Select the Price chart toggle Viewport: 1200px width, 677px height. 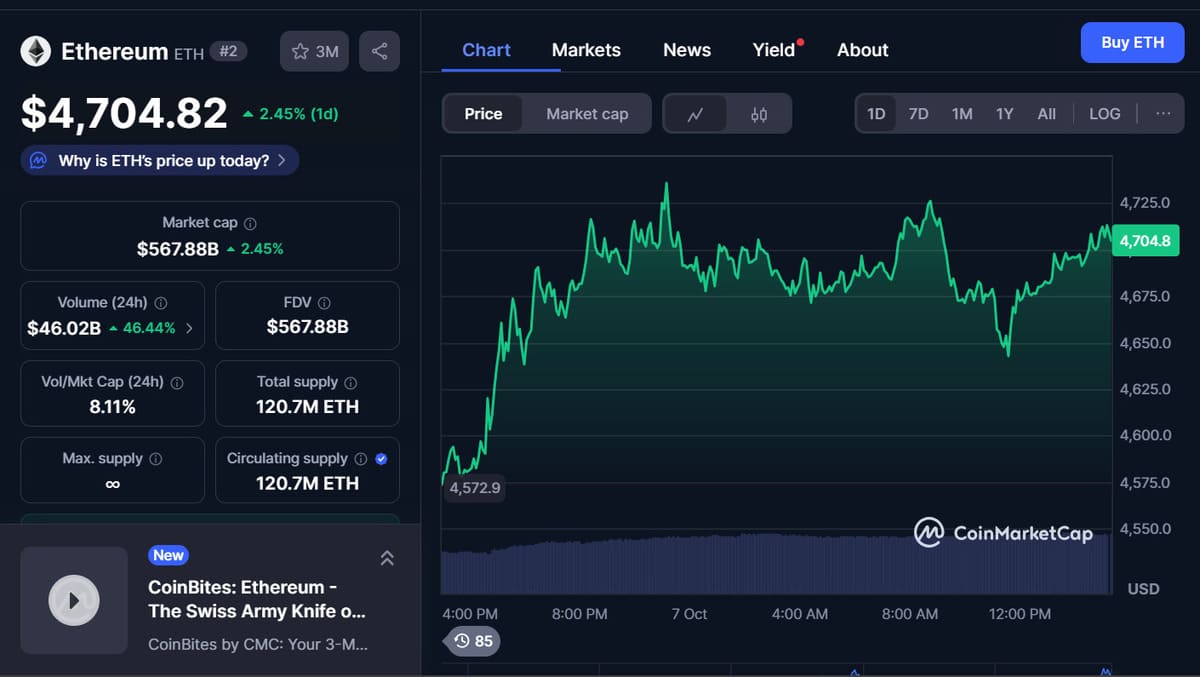coord(483,114)
